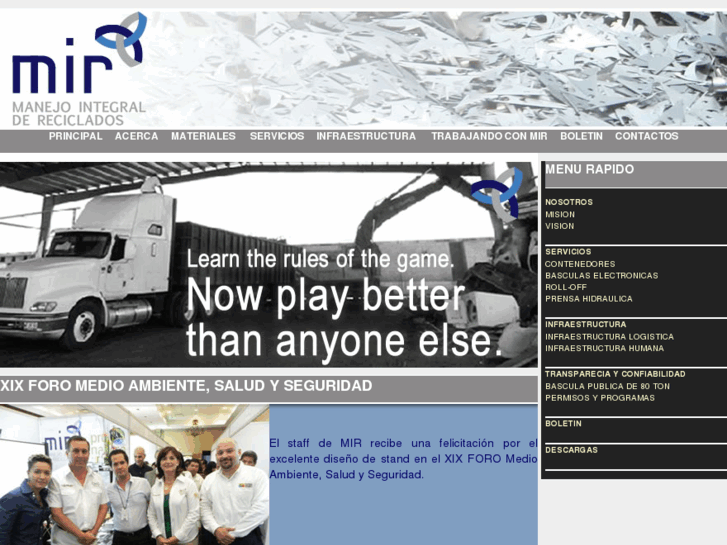Open BASCULAS ELECTRONICAS link

[601, 276]
